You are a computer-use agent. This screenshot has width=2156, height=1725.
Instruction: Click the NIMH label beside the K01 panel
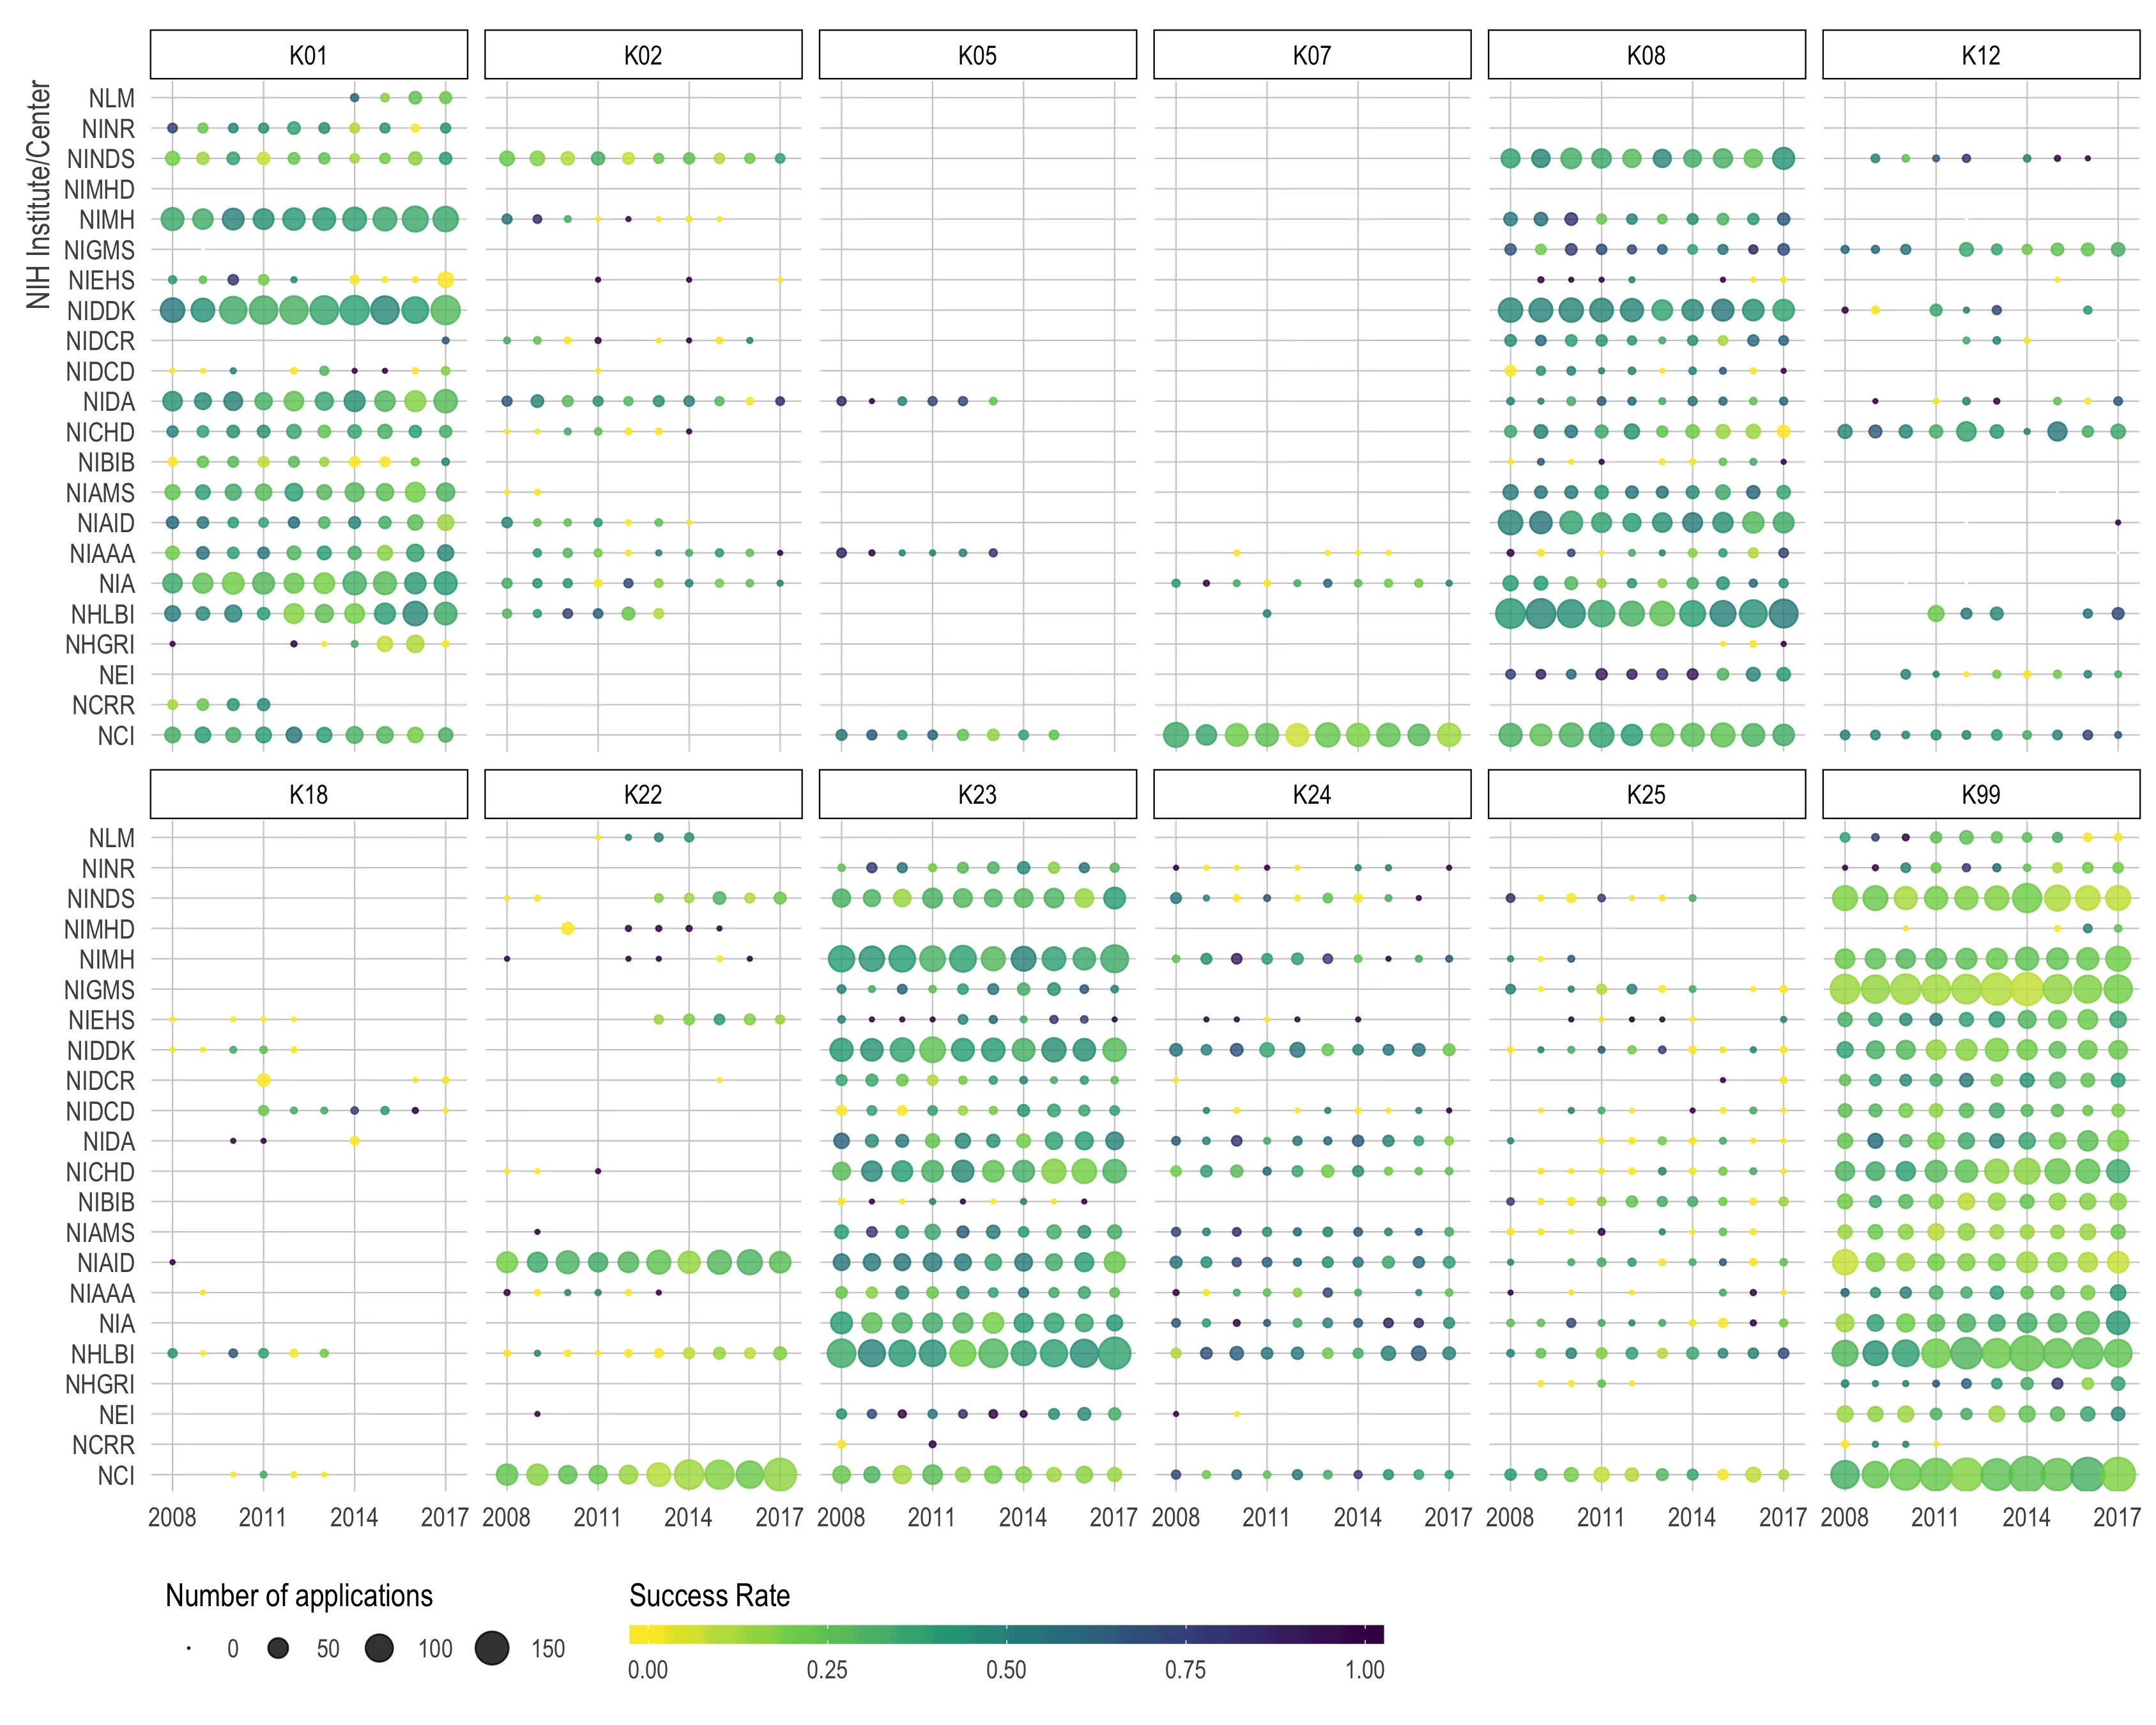tap(106, 219)
